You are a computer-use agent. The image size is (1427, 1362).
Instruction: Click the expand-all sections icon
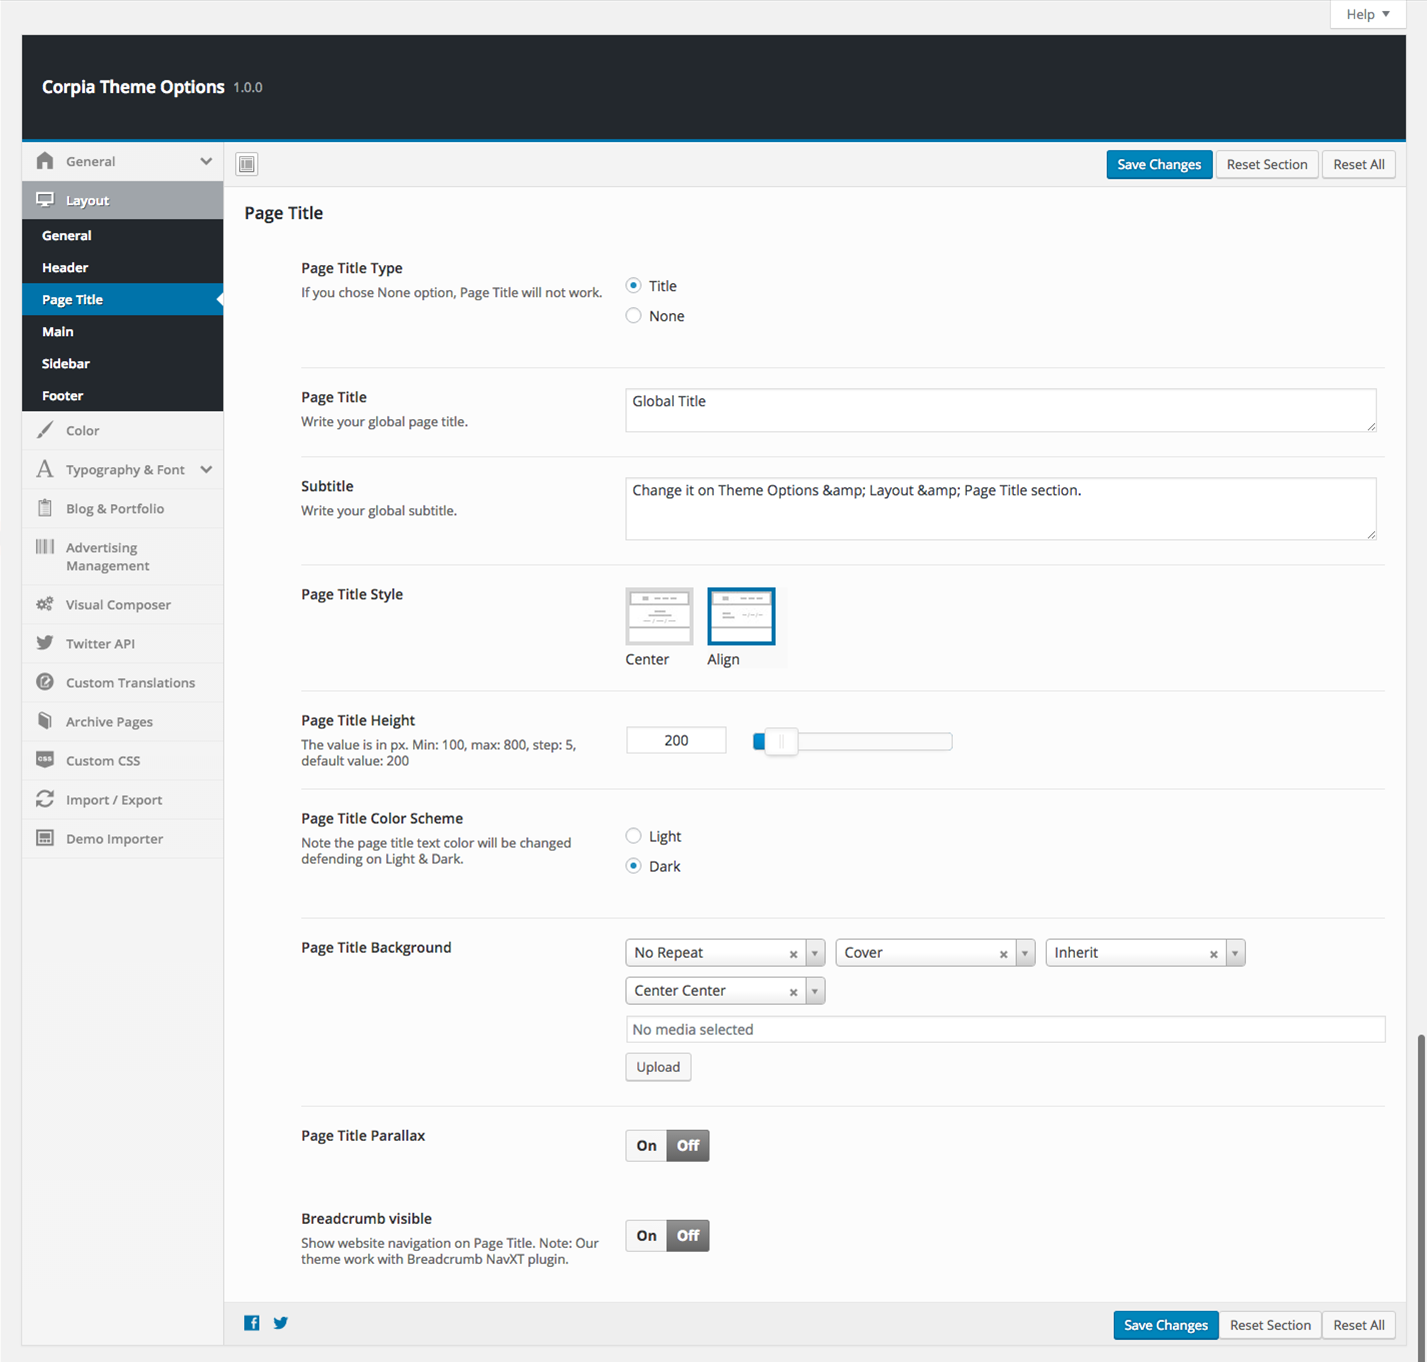coord(247,164)
